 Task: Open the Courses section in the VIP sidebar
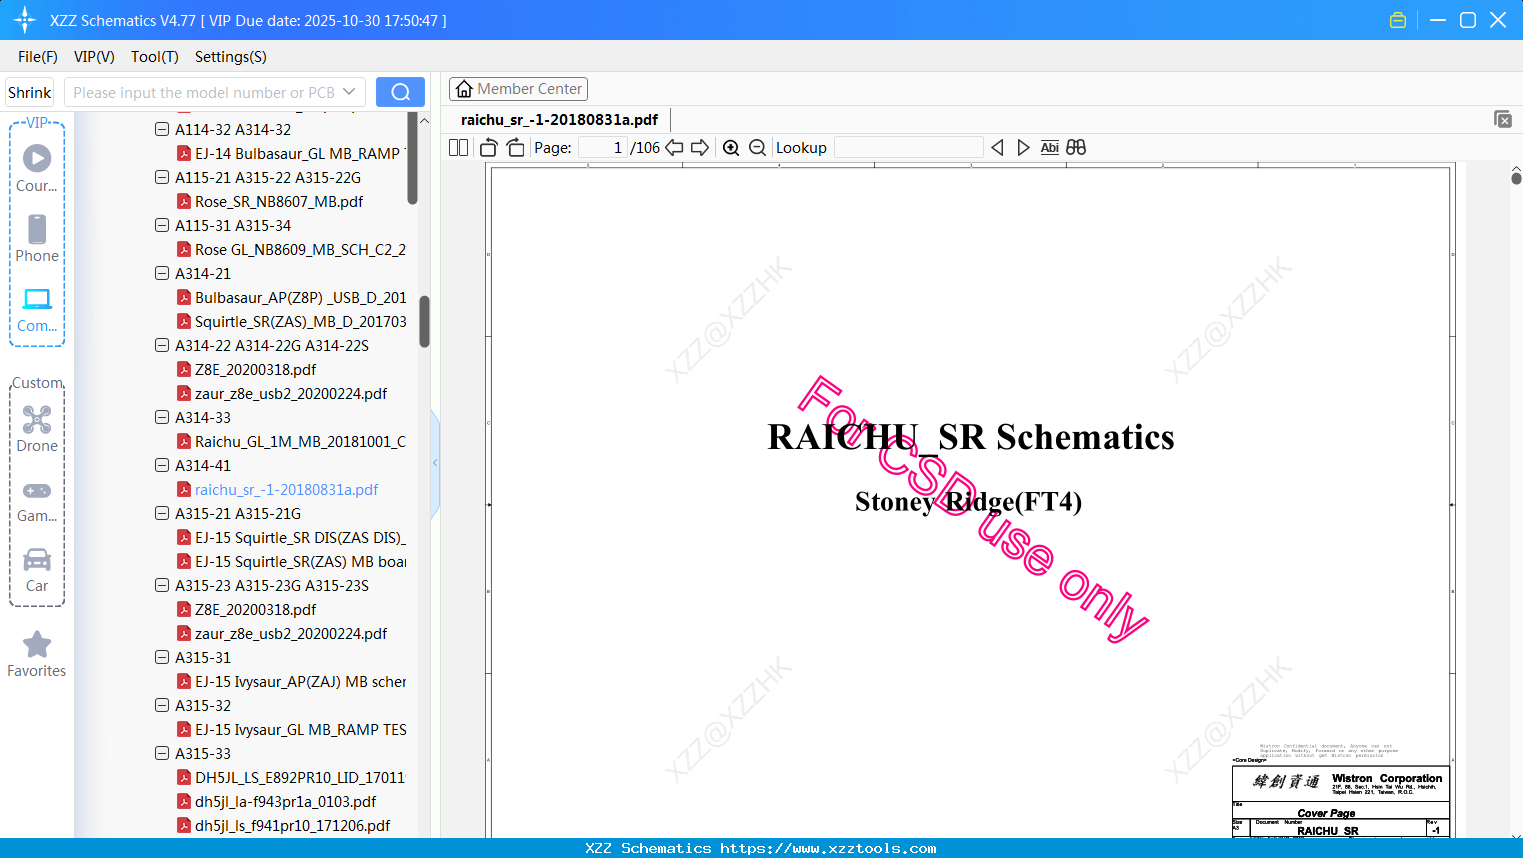click(37, 169)
